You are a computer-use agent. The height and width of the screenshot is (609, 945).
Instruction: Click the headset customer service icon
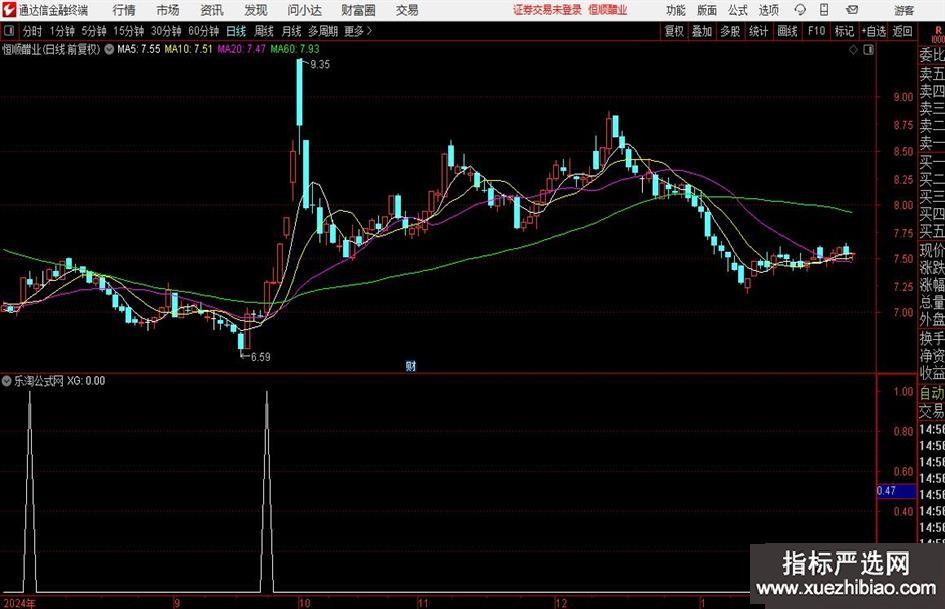click(x=800, y=10)
